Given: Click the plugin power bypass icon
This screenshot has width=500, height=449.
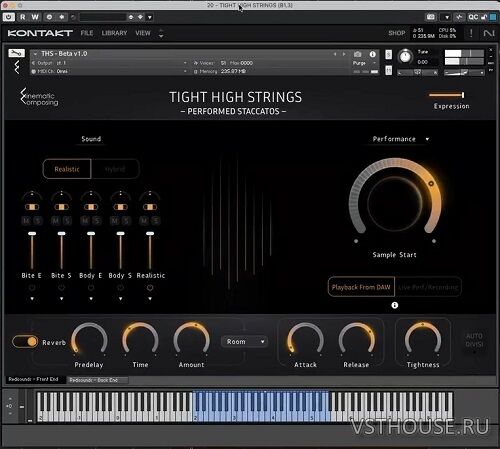Looking at the screenshot, I should coord(9,17).
